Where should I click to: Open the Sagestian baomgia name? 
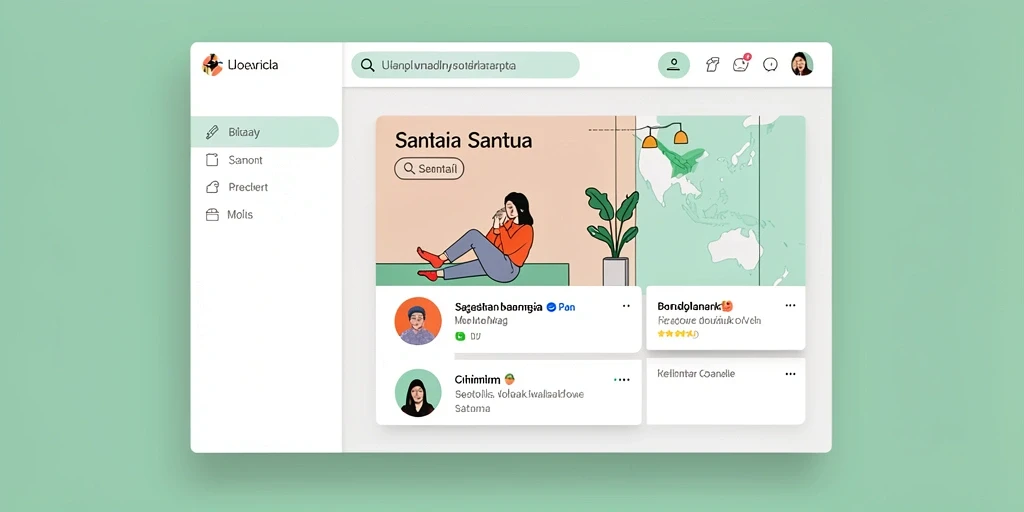click(498, 306)
